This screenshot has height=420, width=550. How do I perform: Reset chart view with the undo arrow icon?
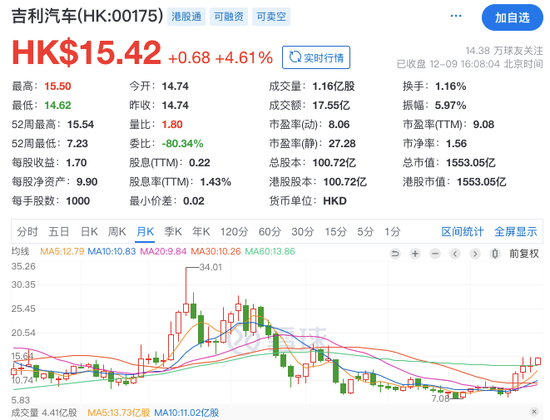[x=395, y=253]
